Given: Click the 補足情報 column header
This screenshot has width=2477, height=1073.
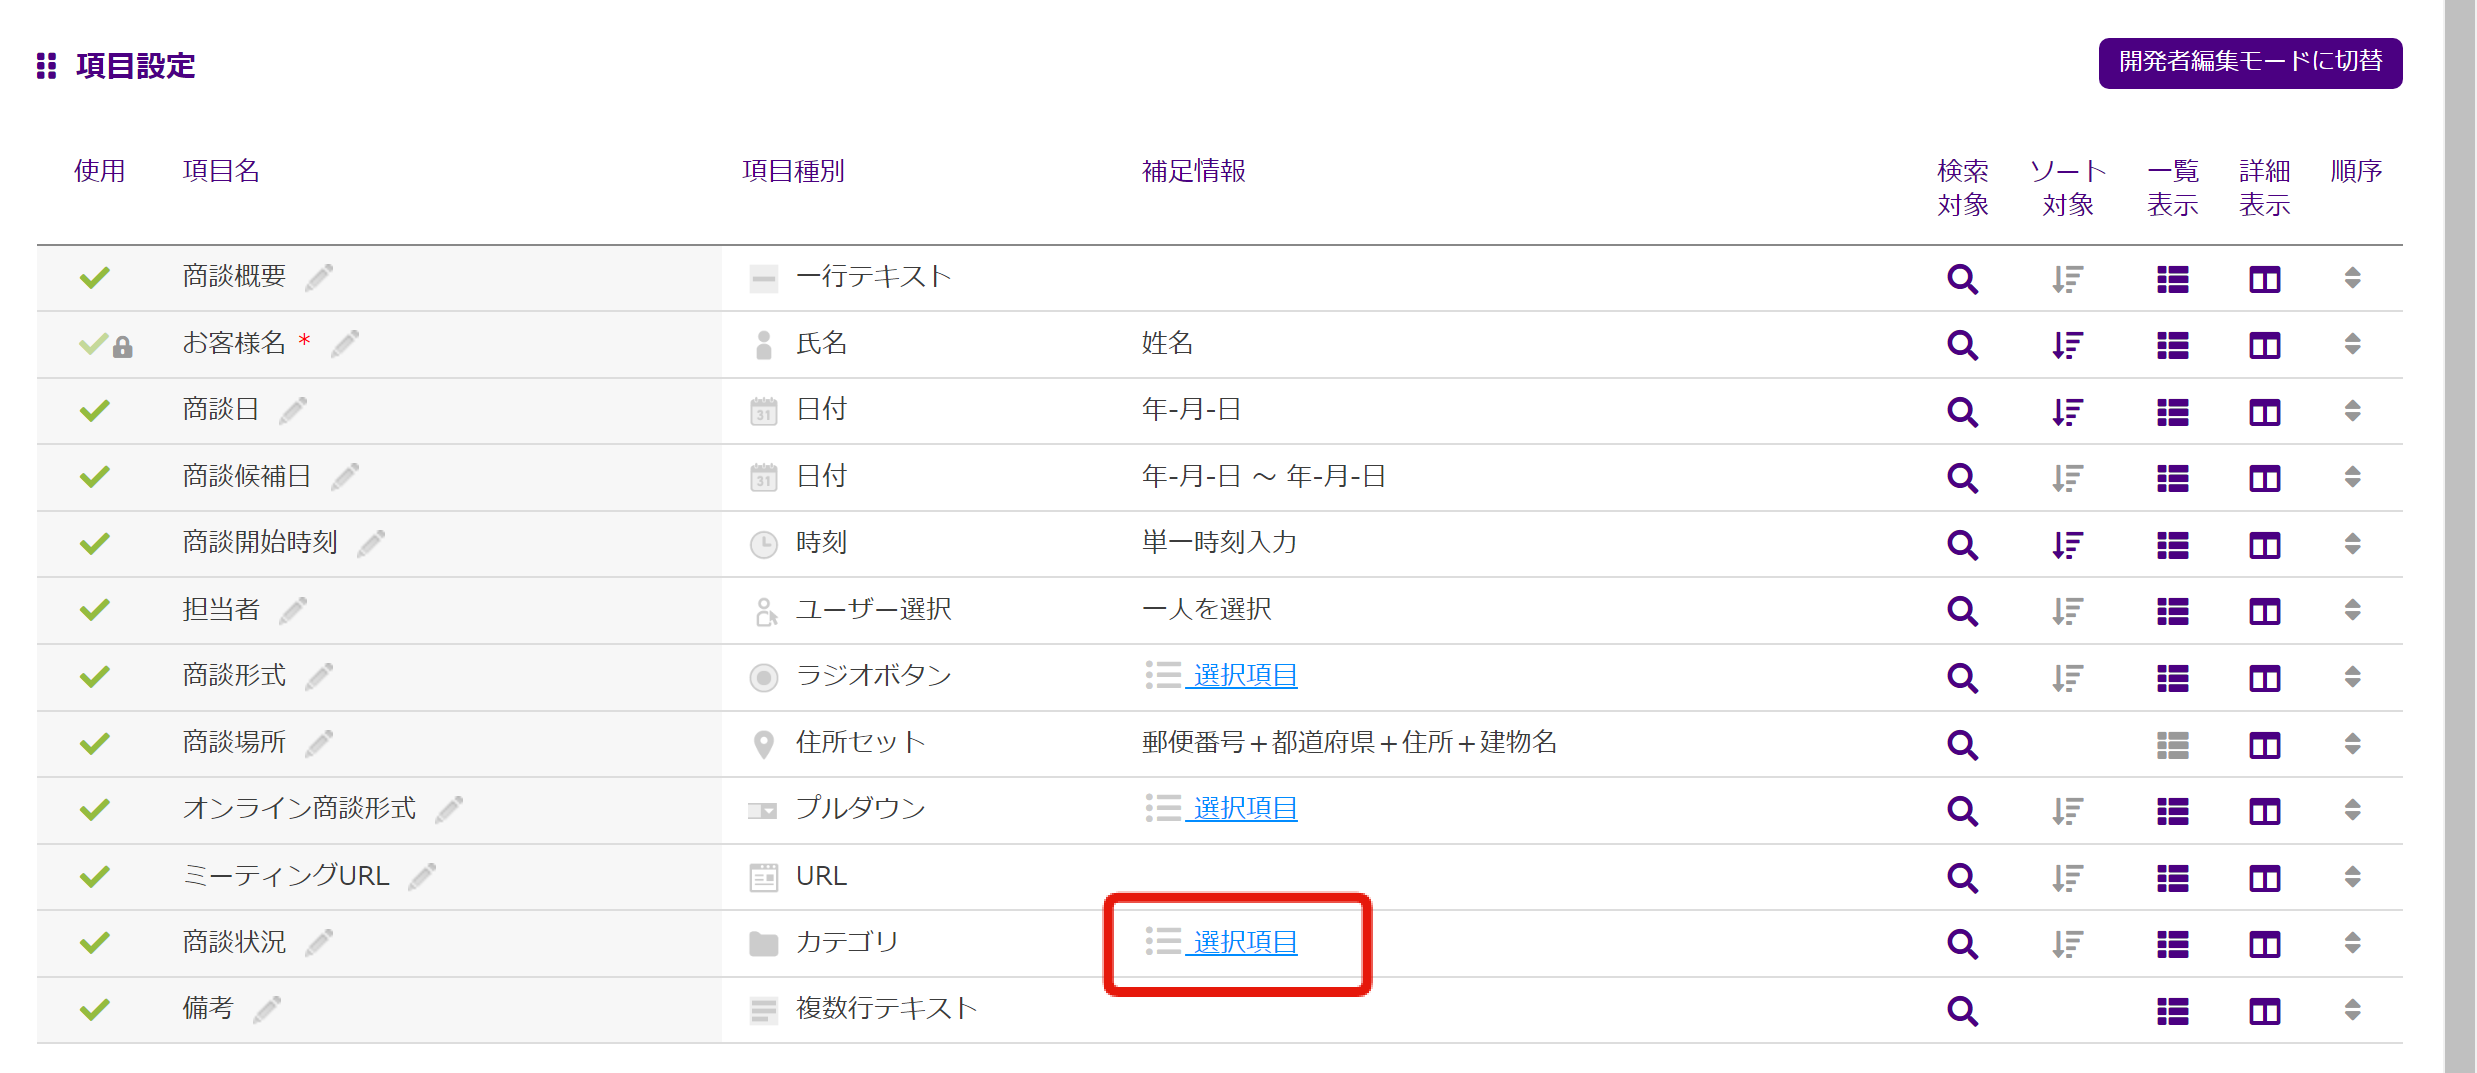Looking at the screenshot, I should (1194, 171).
